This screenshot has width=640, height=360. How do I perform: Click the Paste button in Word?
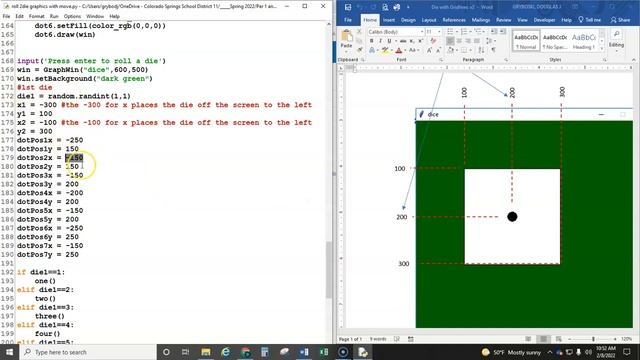(346, 39)
